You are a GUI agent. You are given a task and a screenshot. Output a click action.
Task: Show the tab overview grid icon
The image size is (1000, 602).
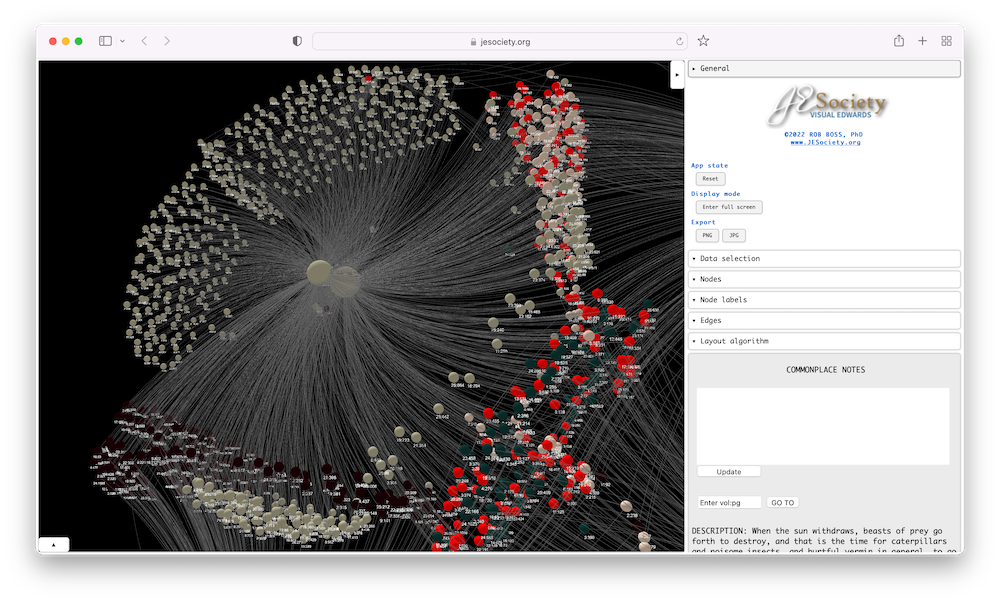point(946,41)
